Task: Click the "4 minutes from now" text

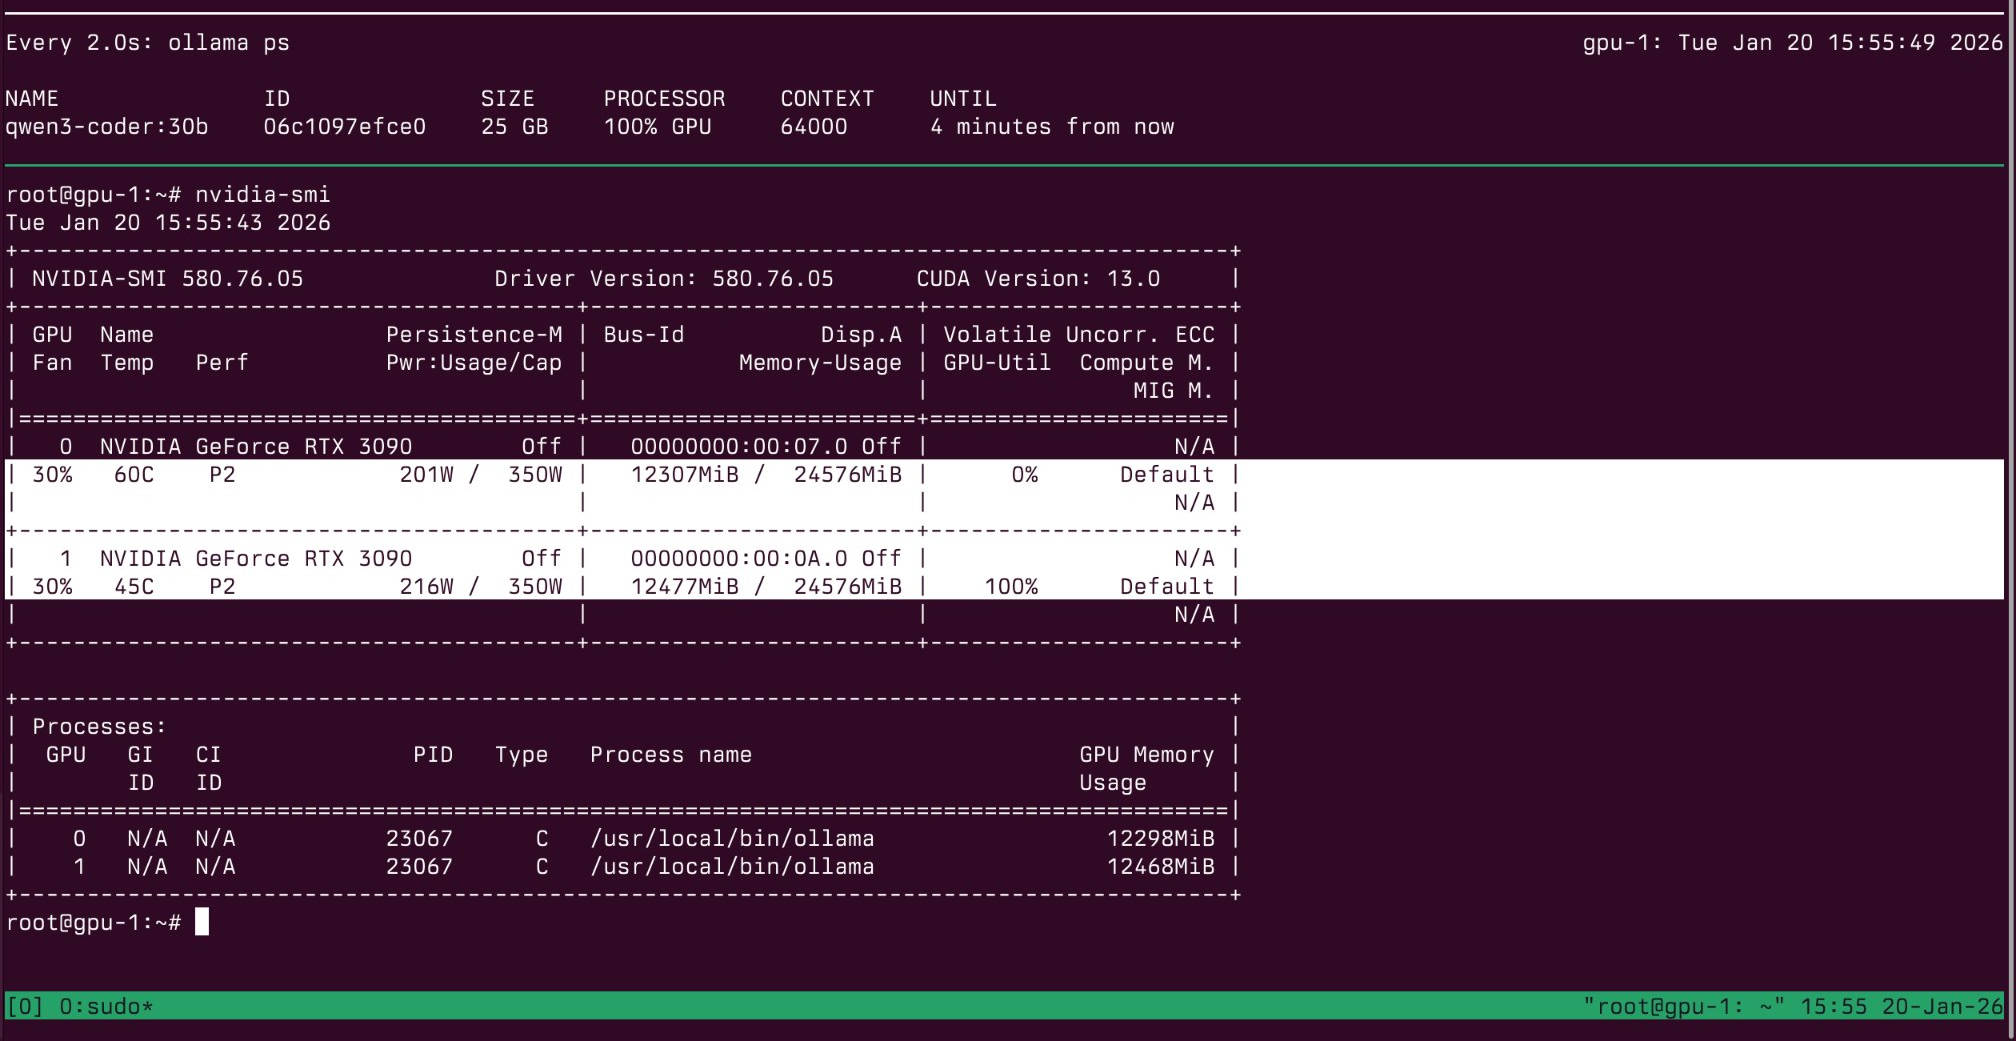Action: pyautogui.click(x=1051, y=127)
